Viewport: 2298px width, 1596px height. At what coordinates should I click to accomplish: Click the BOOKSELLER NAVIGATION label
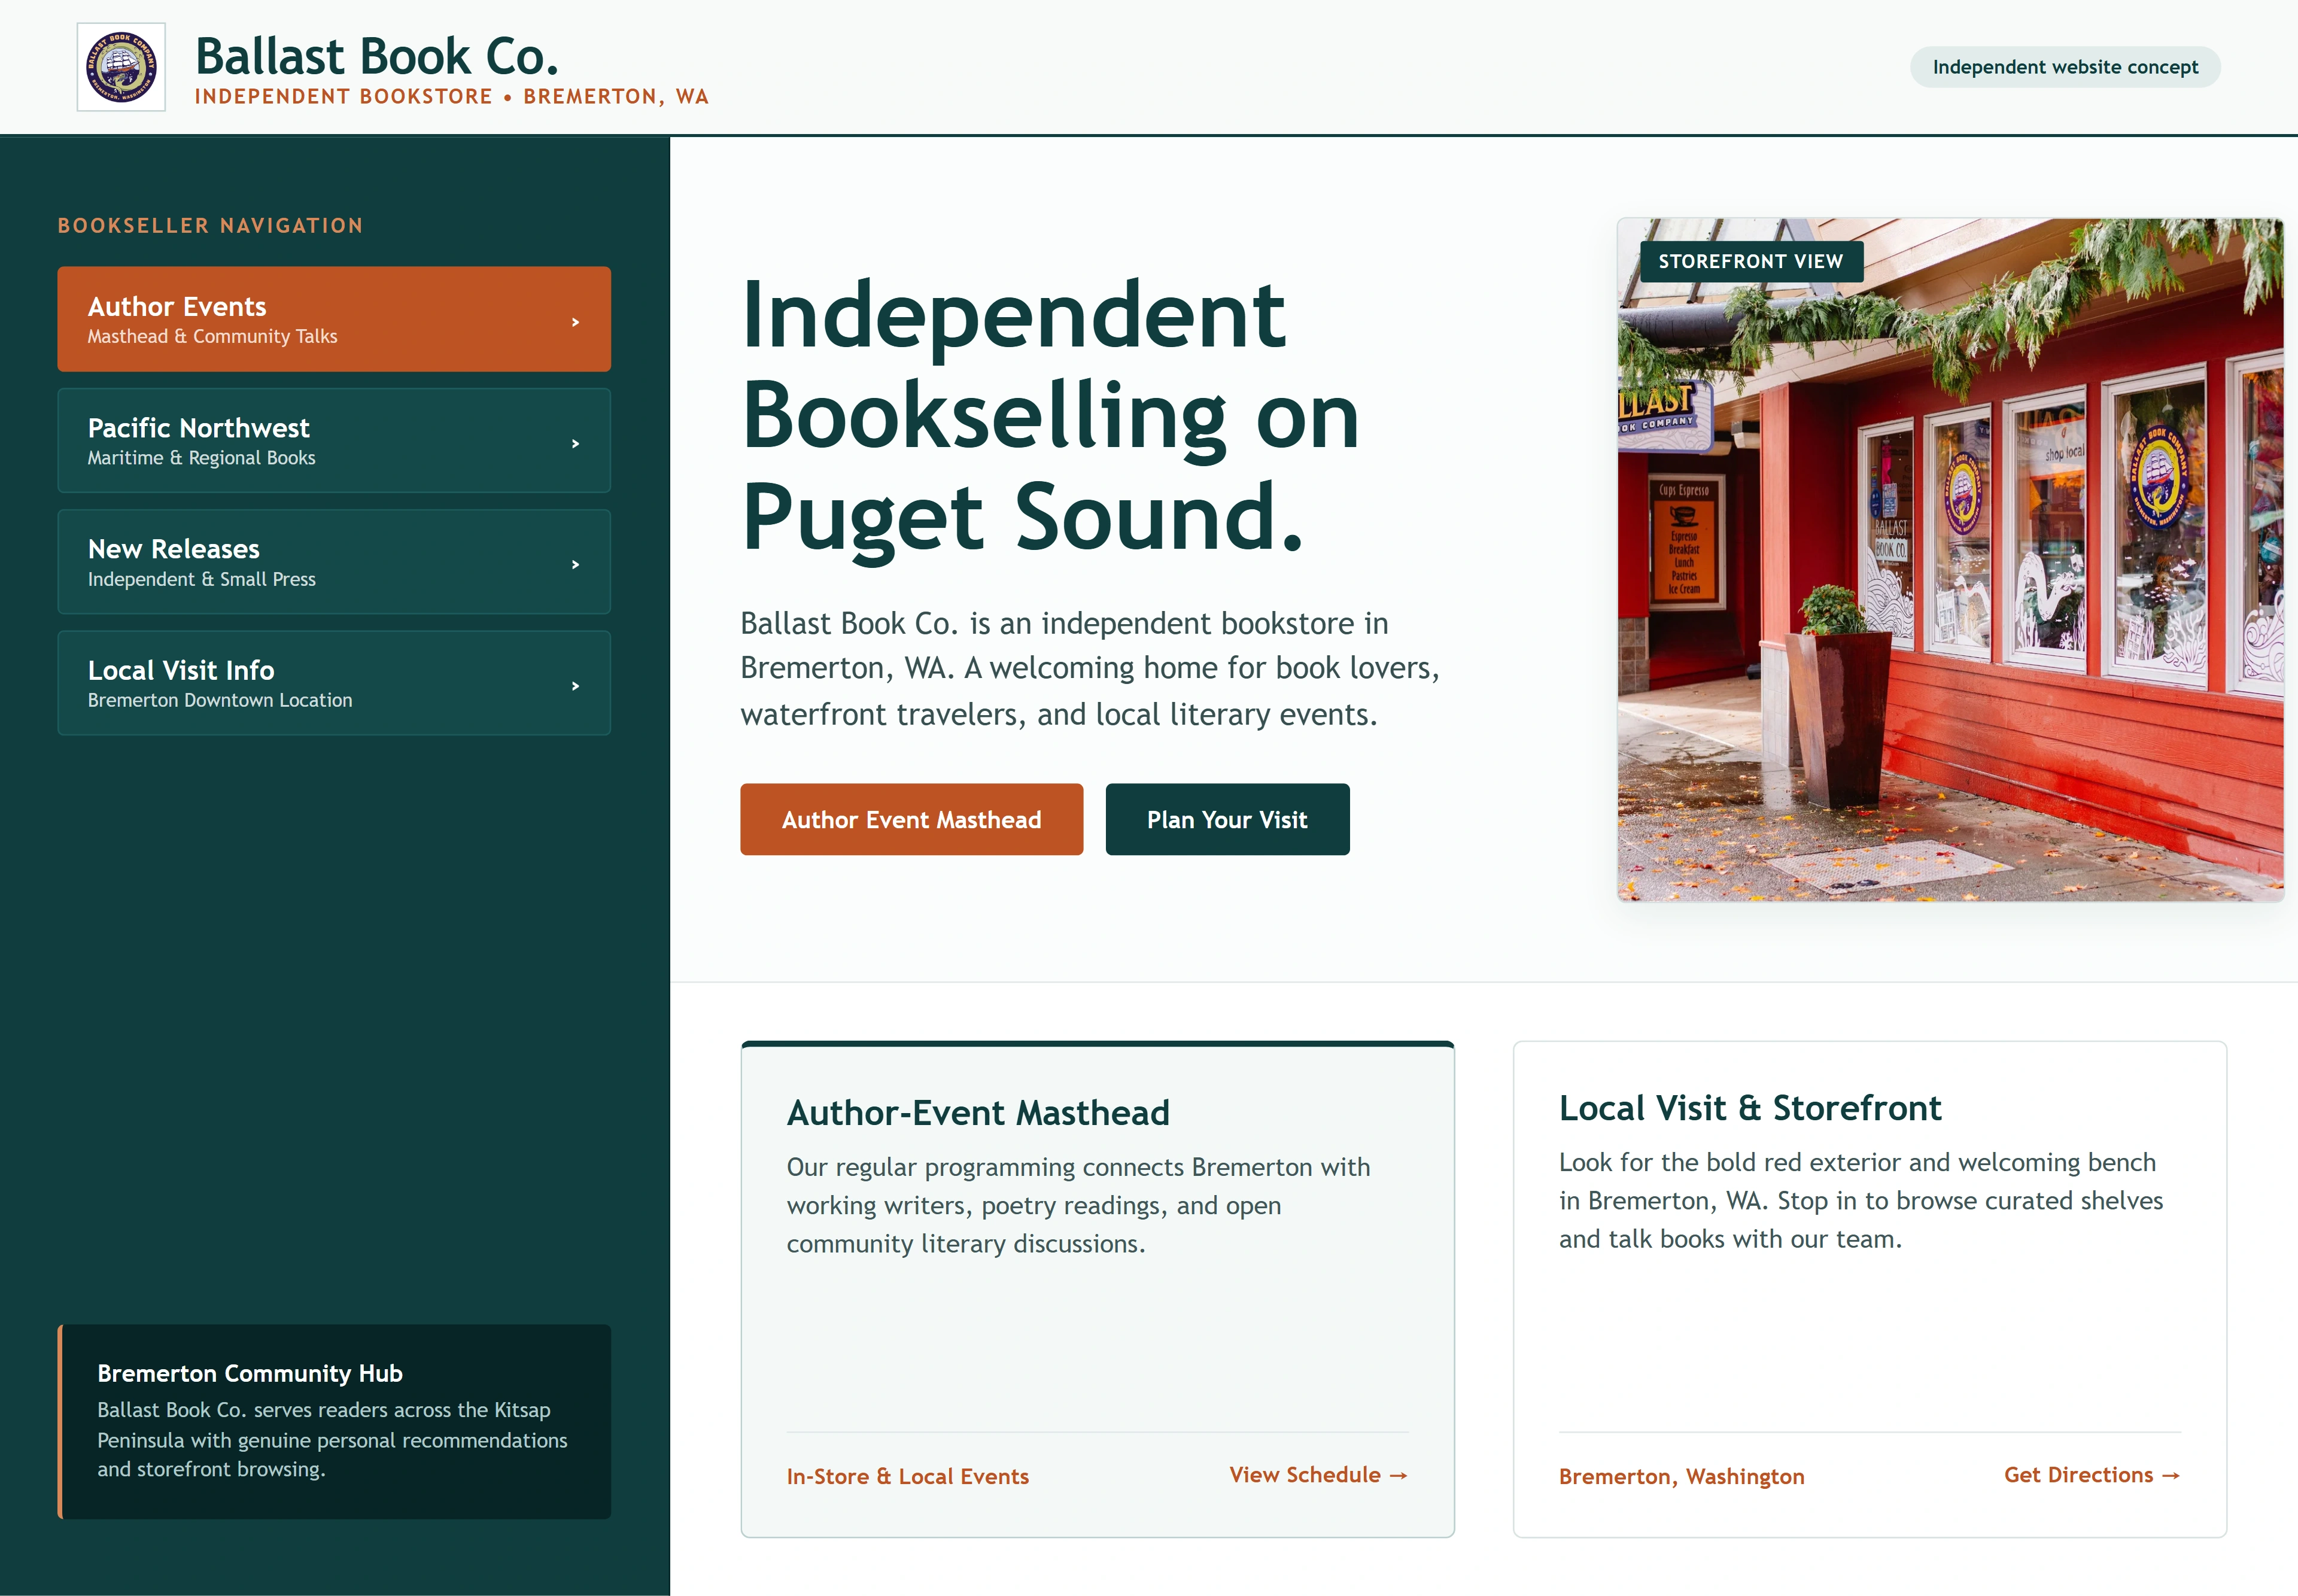(x=211, y=226)
